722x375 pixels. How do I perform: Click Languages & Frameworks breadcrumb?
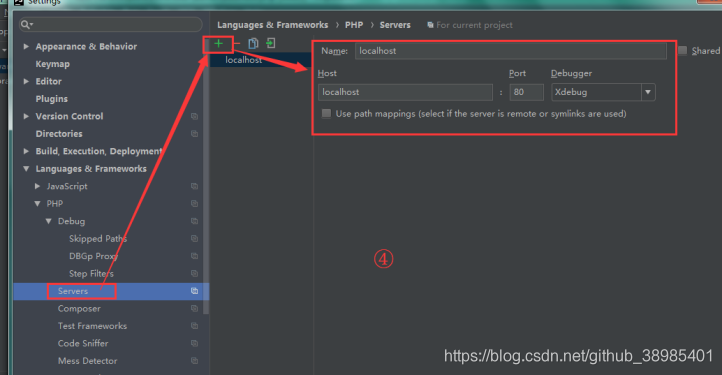tap(273, 25)
